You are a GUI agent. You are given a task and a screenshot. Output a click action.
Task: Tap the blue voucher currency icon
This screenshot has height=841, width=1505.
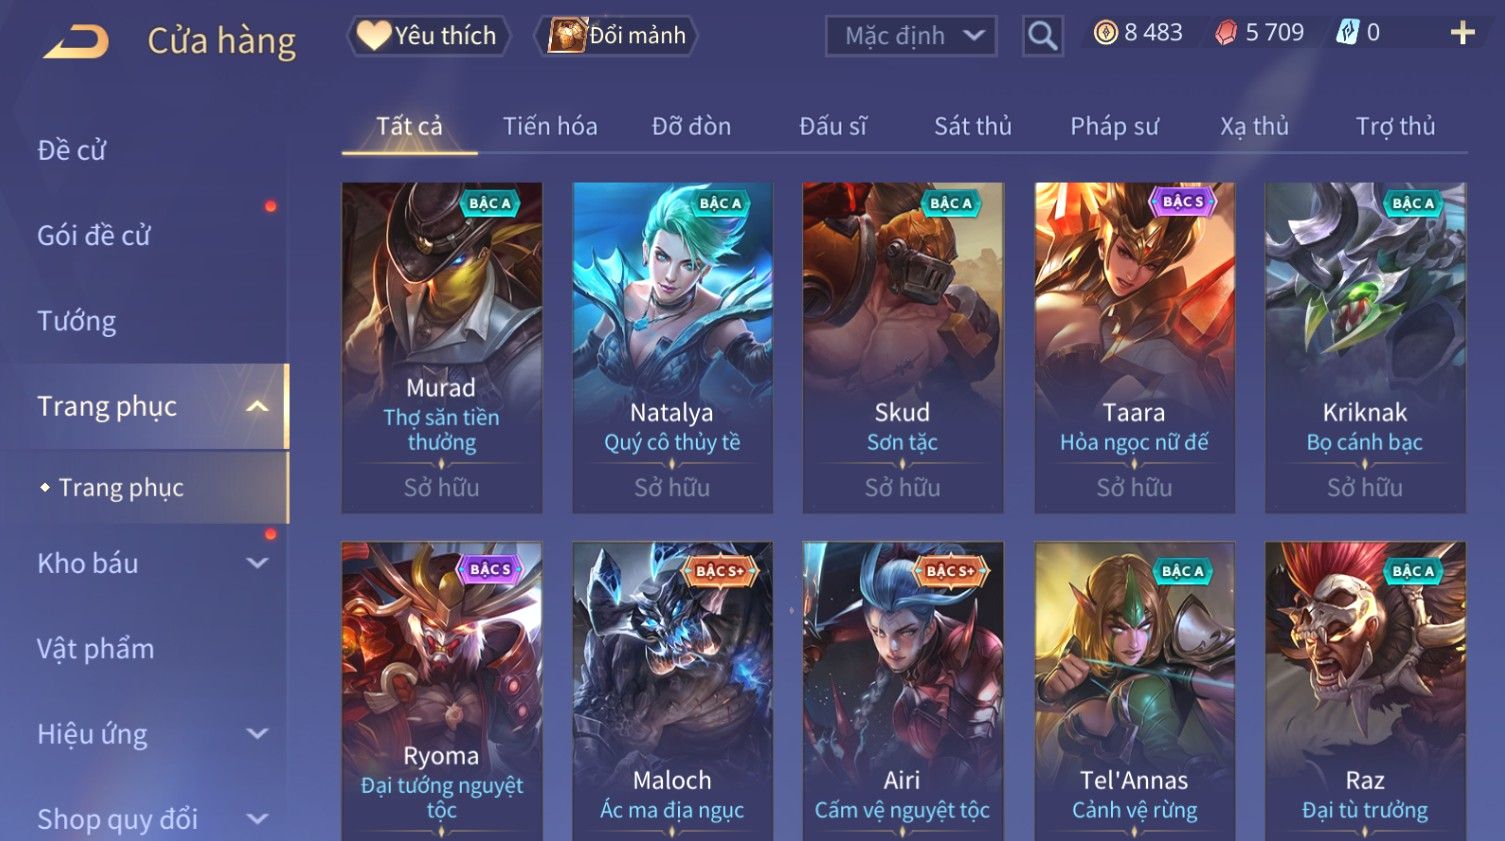pos(1347,33)
